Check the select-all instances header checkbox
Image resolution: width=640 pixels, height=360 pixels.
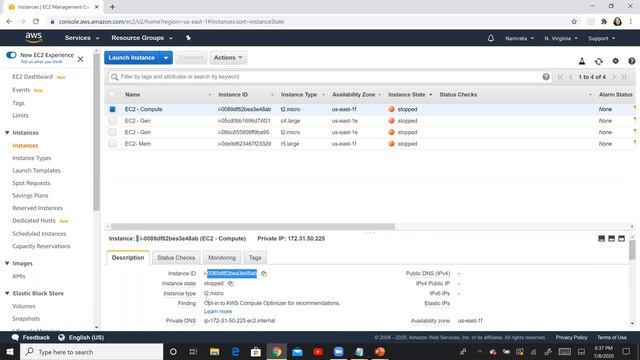tap(112, 95)
